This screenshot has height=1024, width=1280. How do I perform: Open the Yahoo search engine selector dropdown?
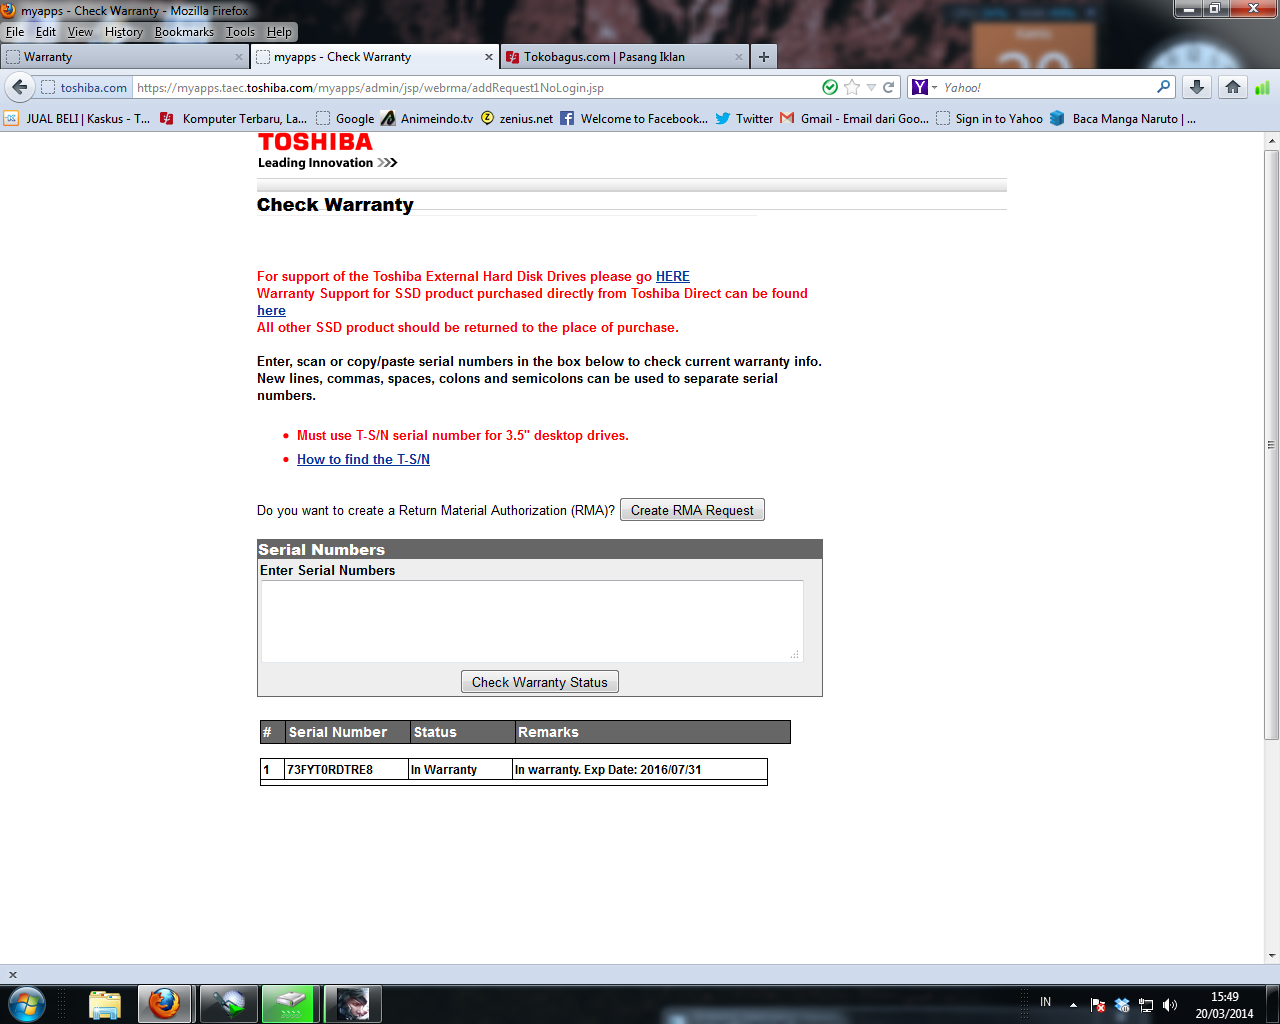(x=925, y=87)
